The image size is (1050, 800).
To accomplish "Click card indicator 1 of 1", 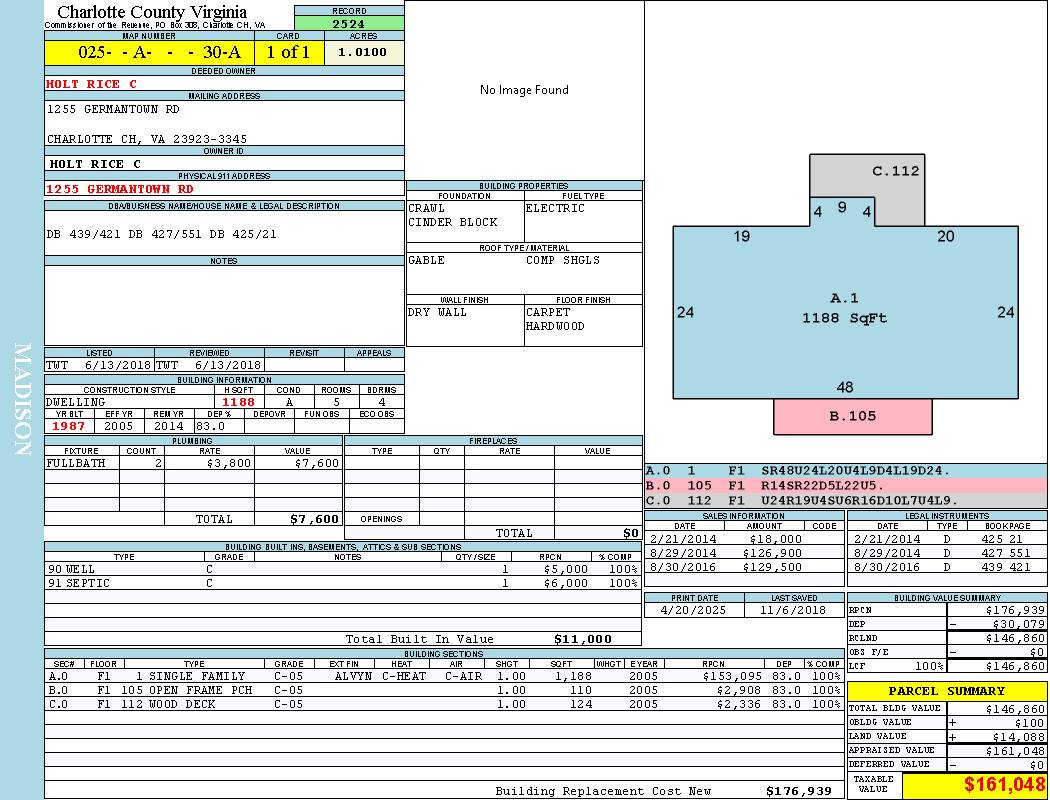I will [x=289, y=52].
